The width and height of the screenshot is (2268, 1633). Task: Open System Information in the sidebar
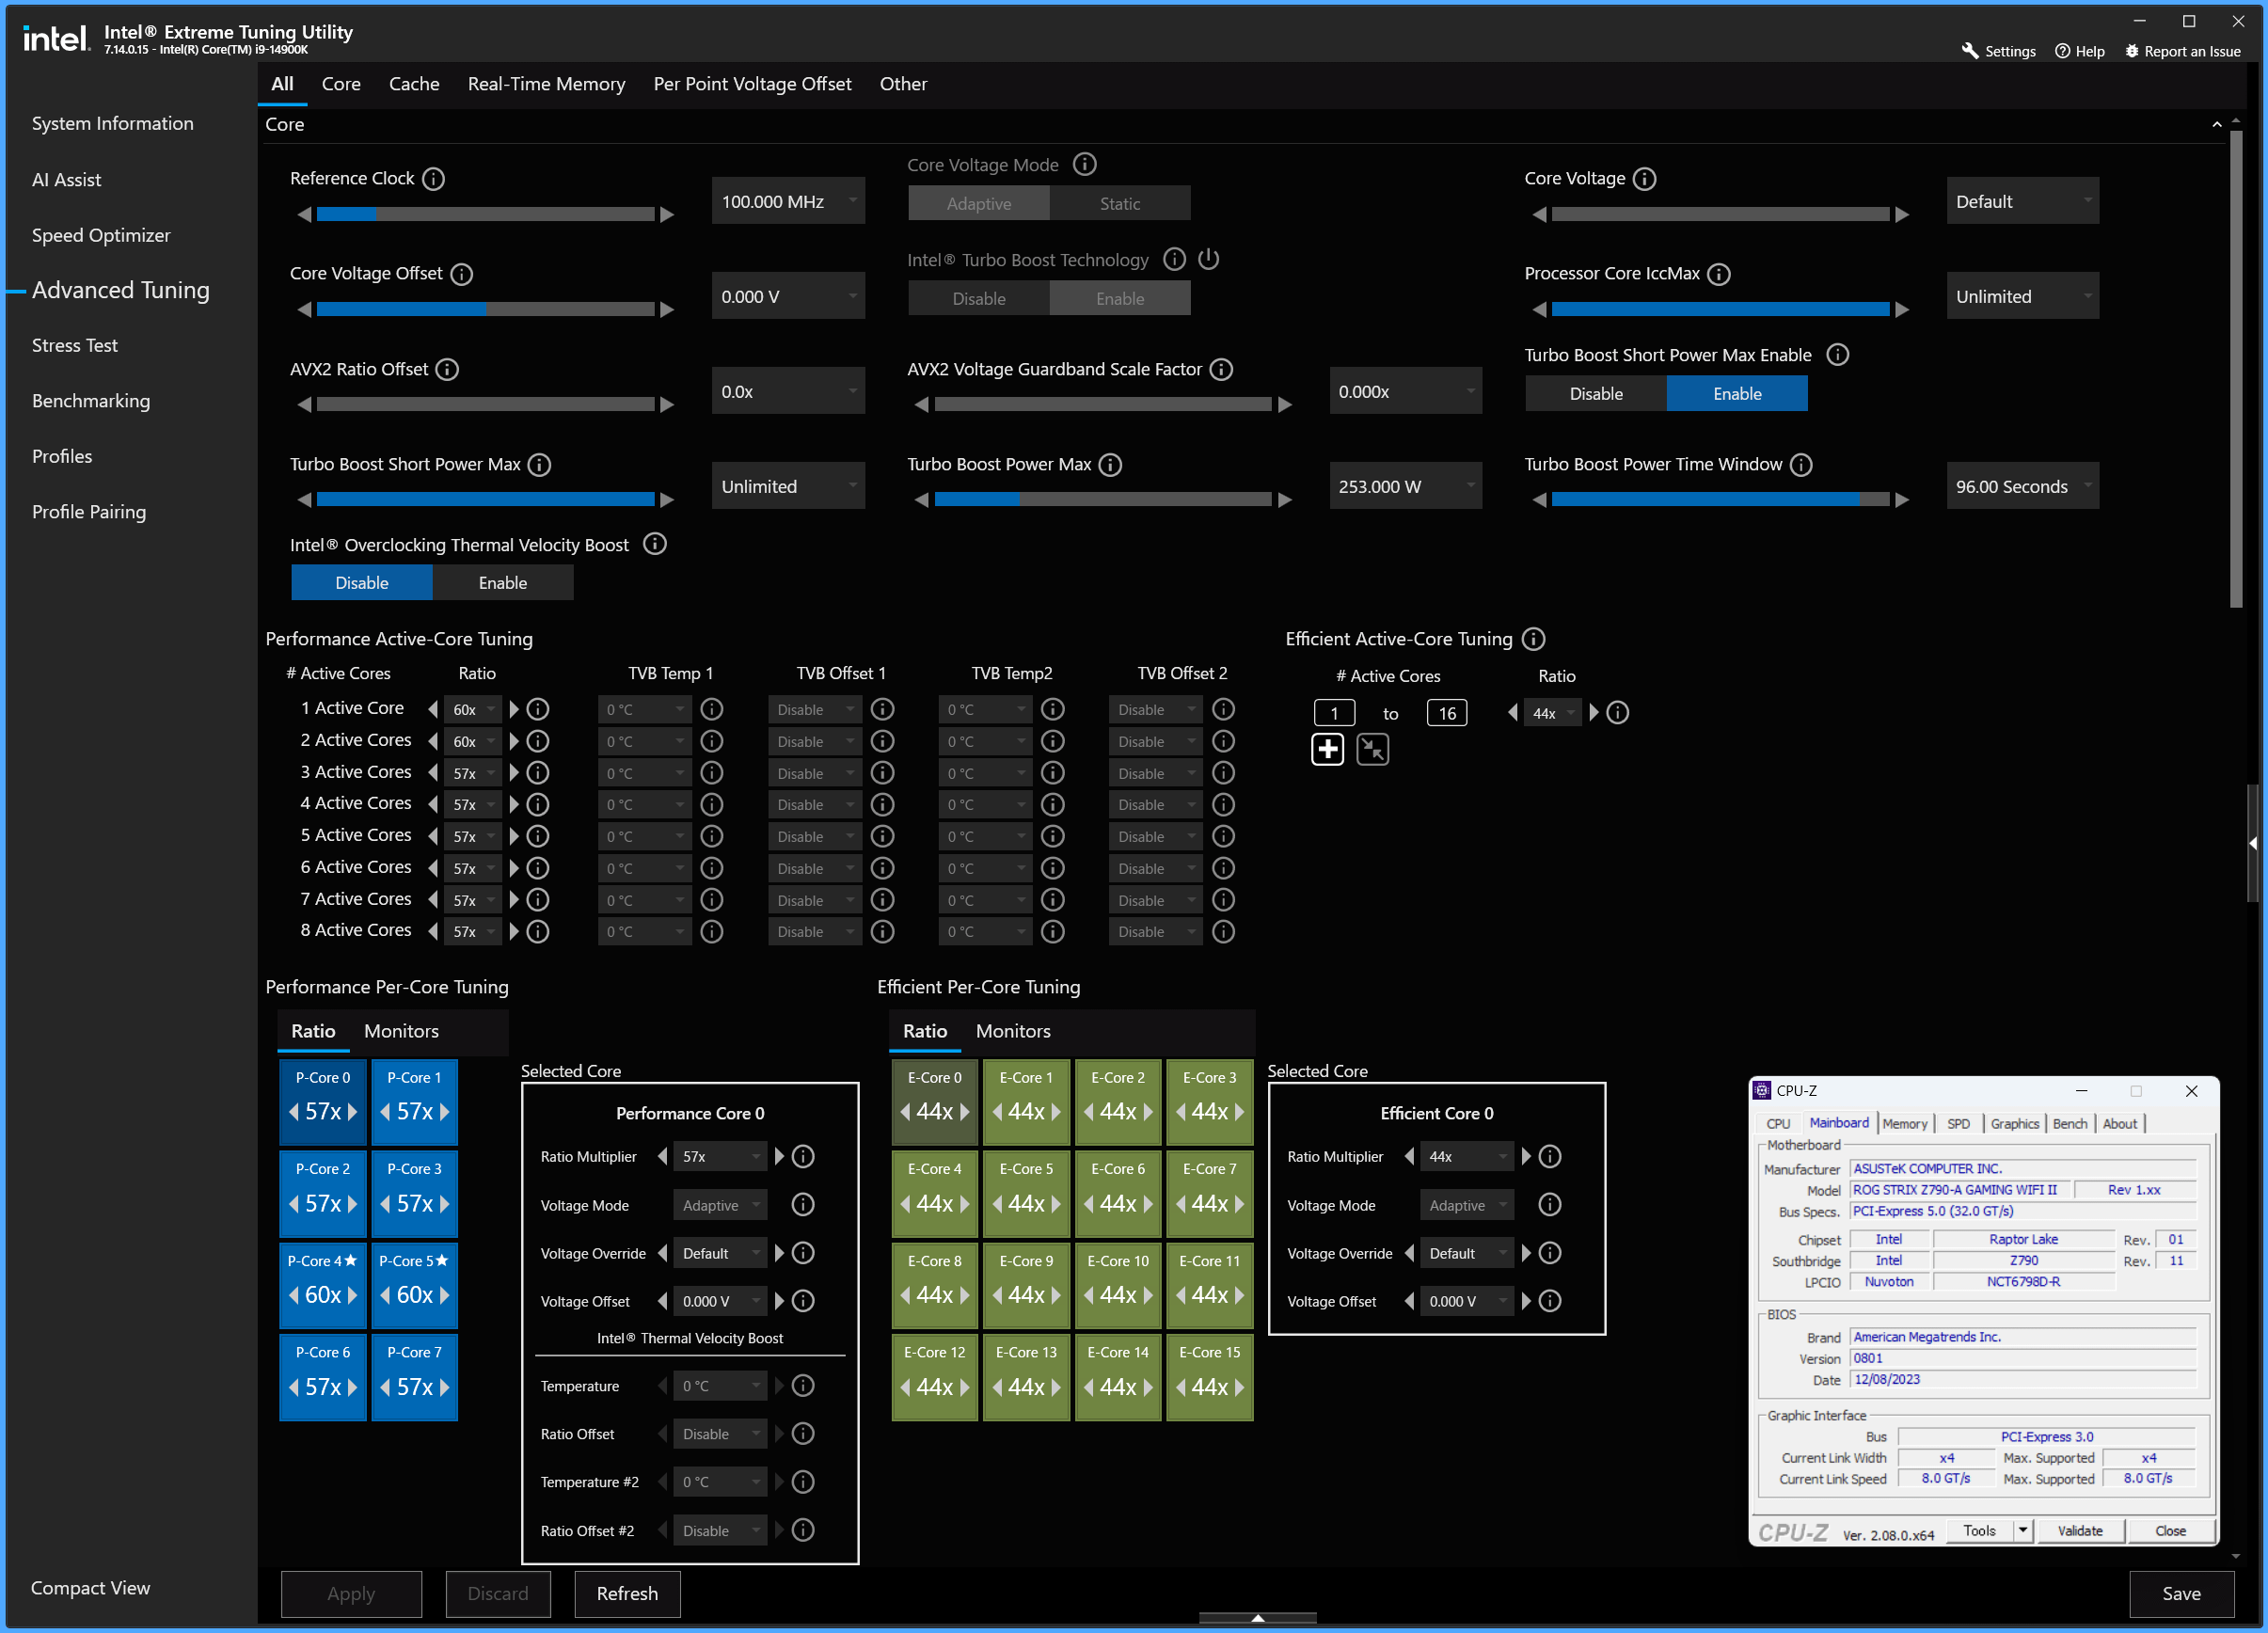tap(112, 123)
